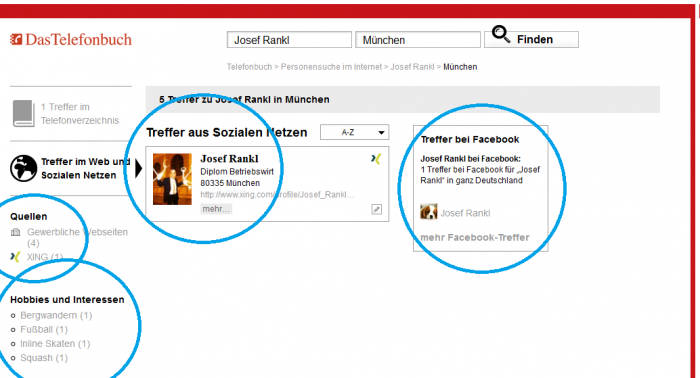Open Josef Rankl profile photo thumbnail
The image size is (700, 378).
(x=172, y=179)
